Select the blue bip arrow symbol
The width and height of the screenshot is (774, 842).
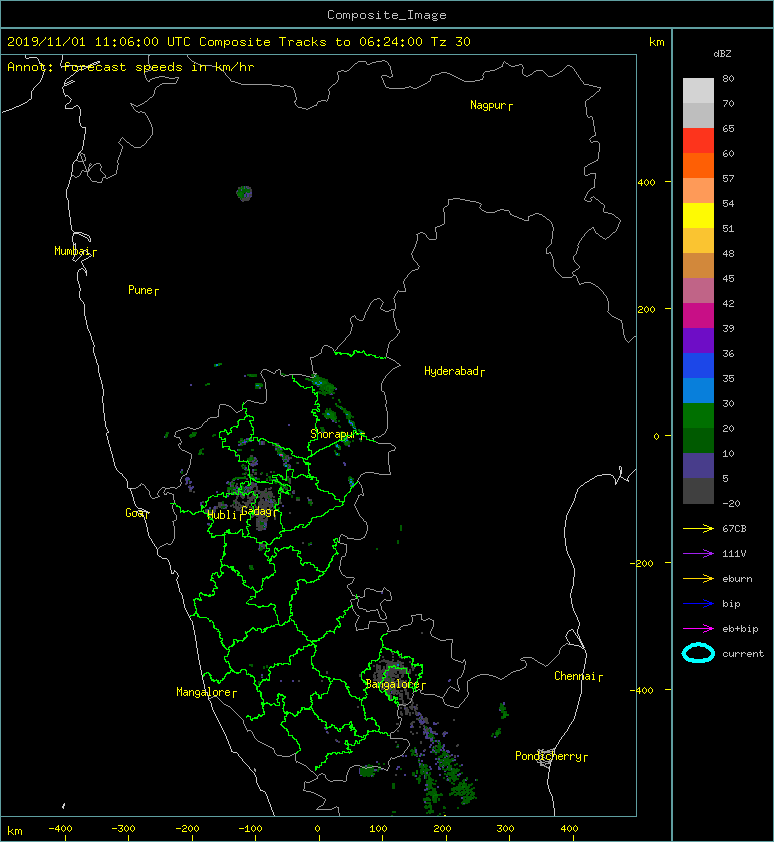698,604
